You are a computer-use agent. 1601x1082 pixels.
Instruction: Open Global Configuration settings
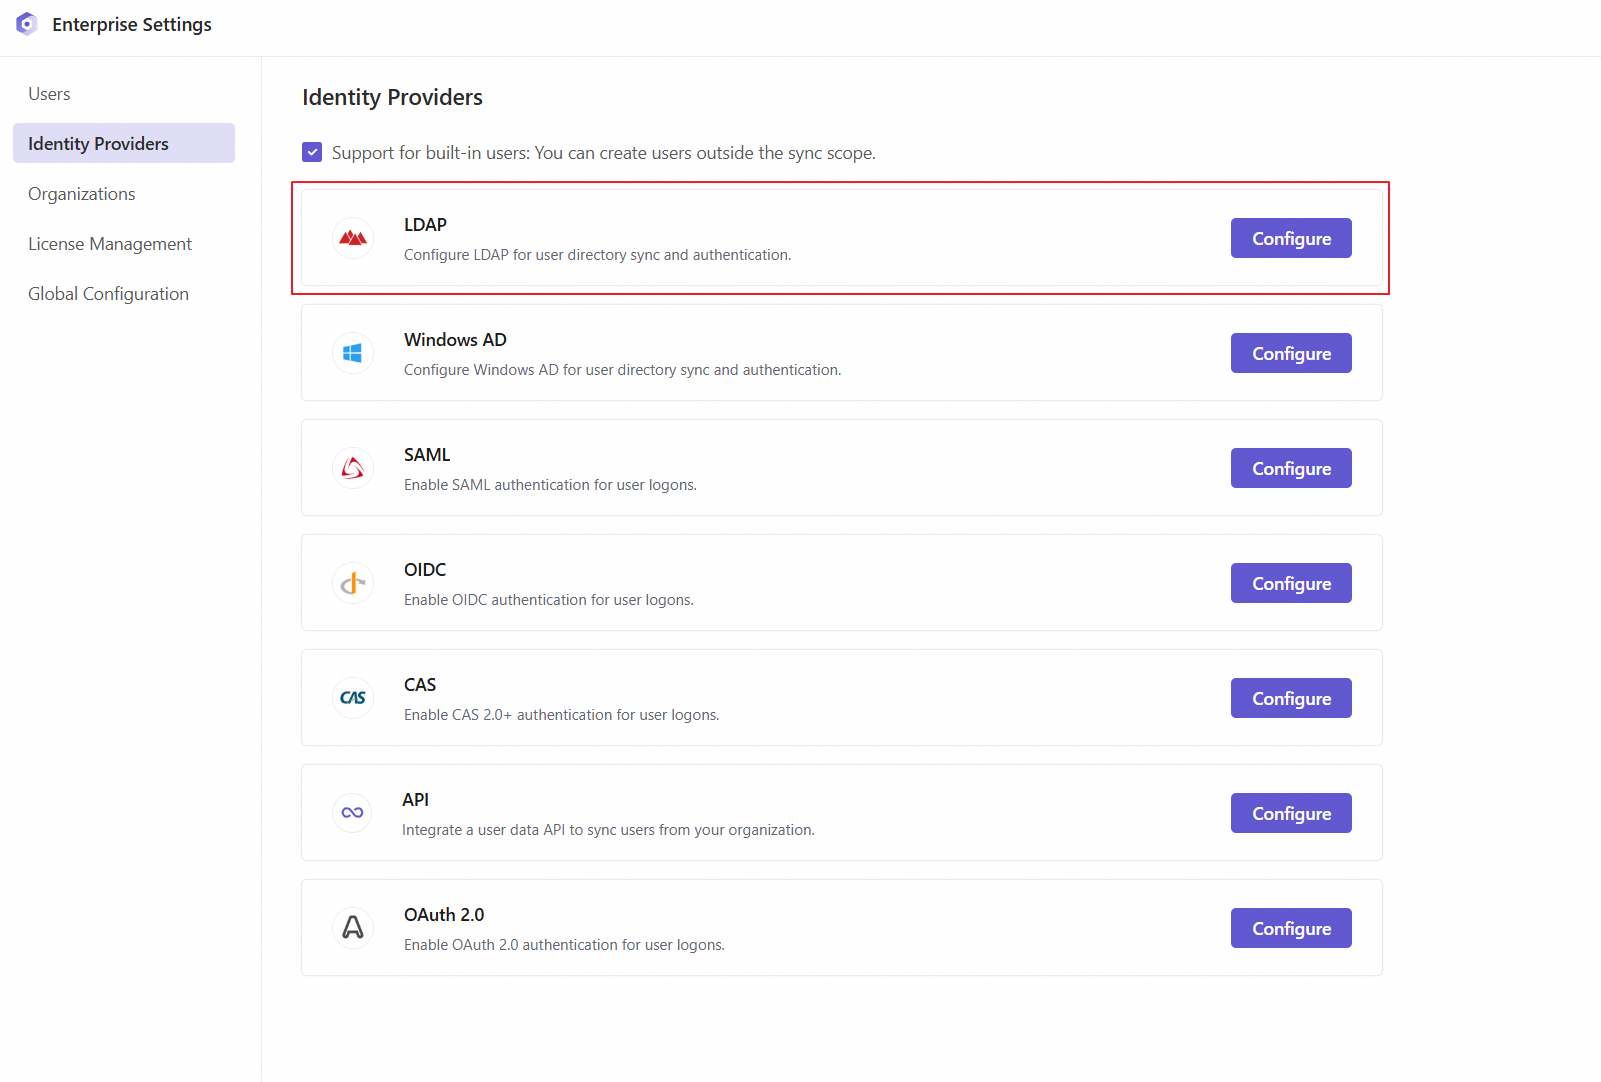(x=108, y=294)
